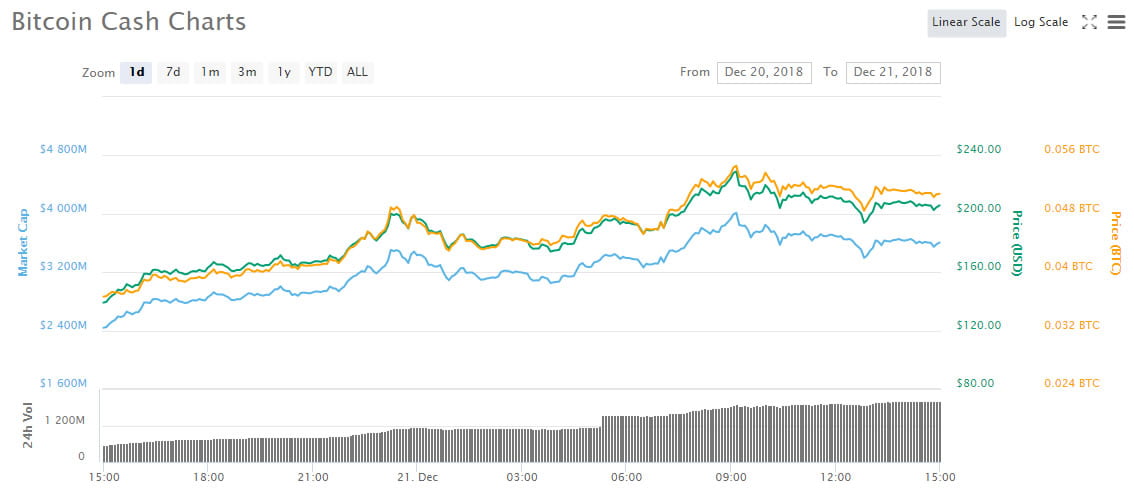
Task: Click the 18:00 time axis label
Action: 208,477
